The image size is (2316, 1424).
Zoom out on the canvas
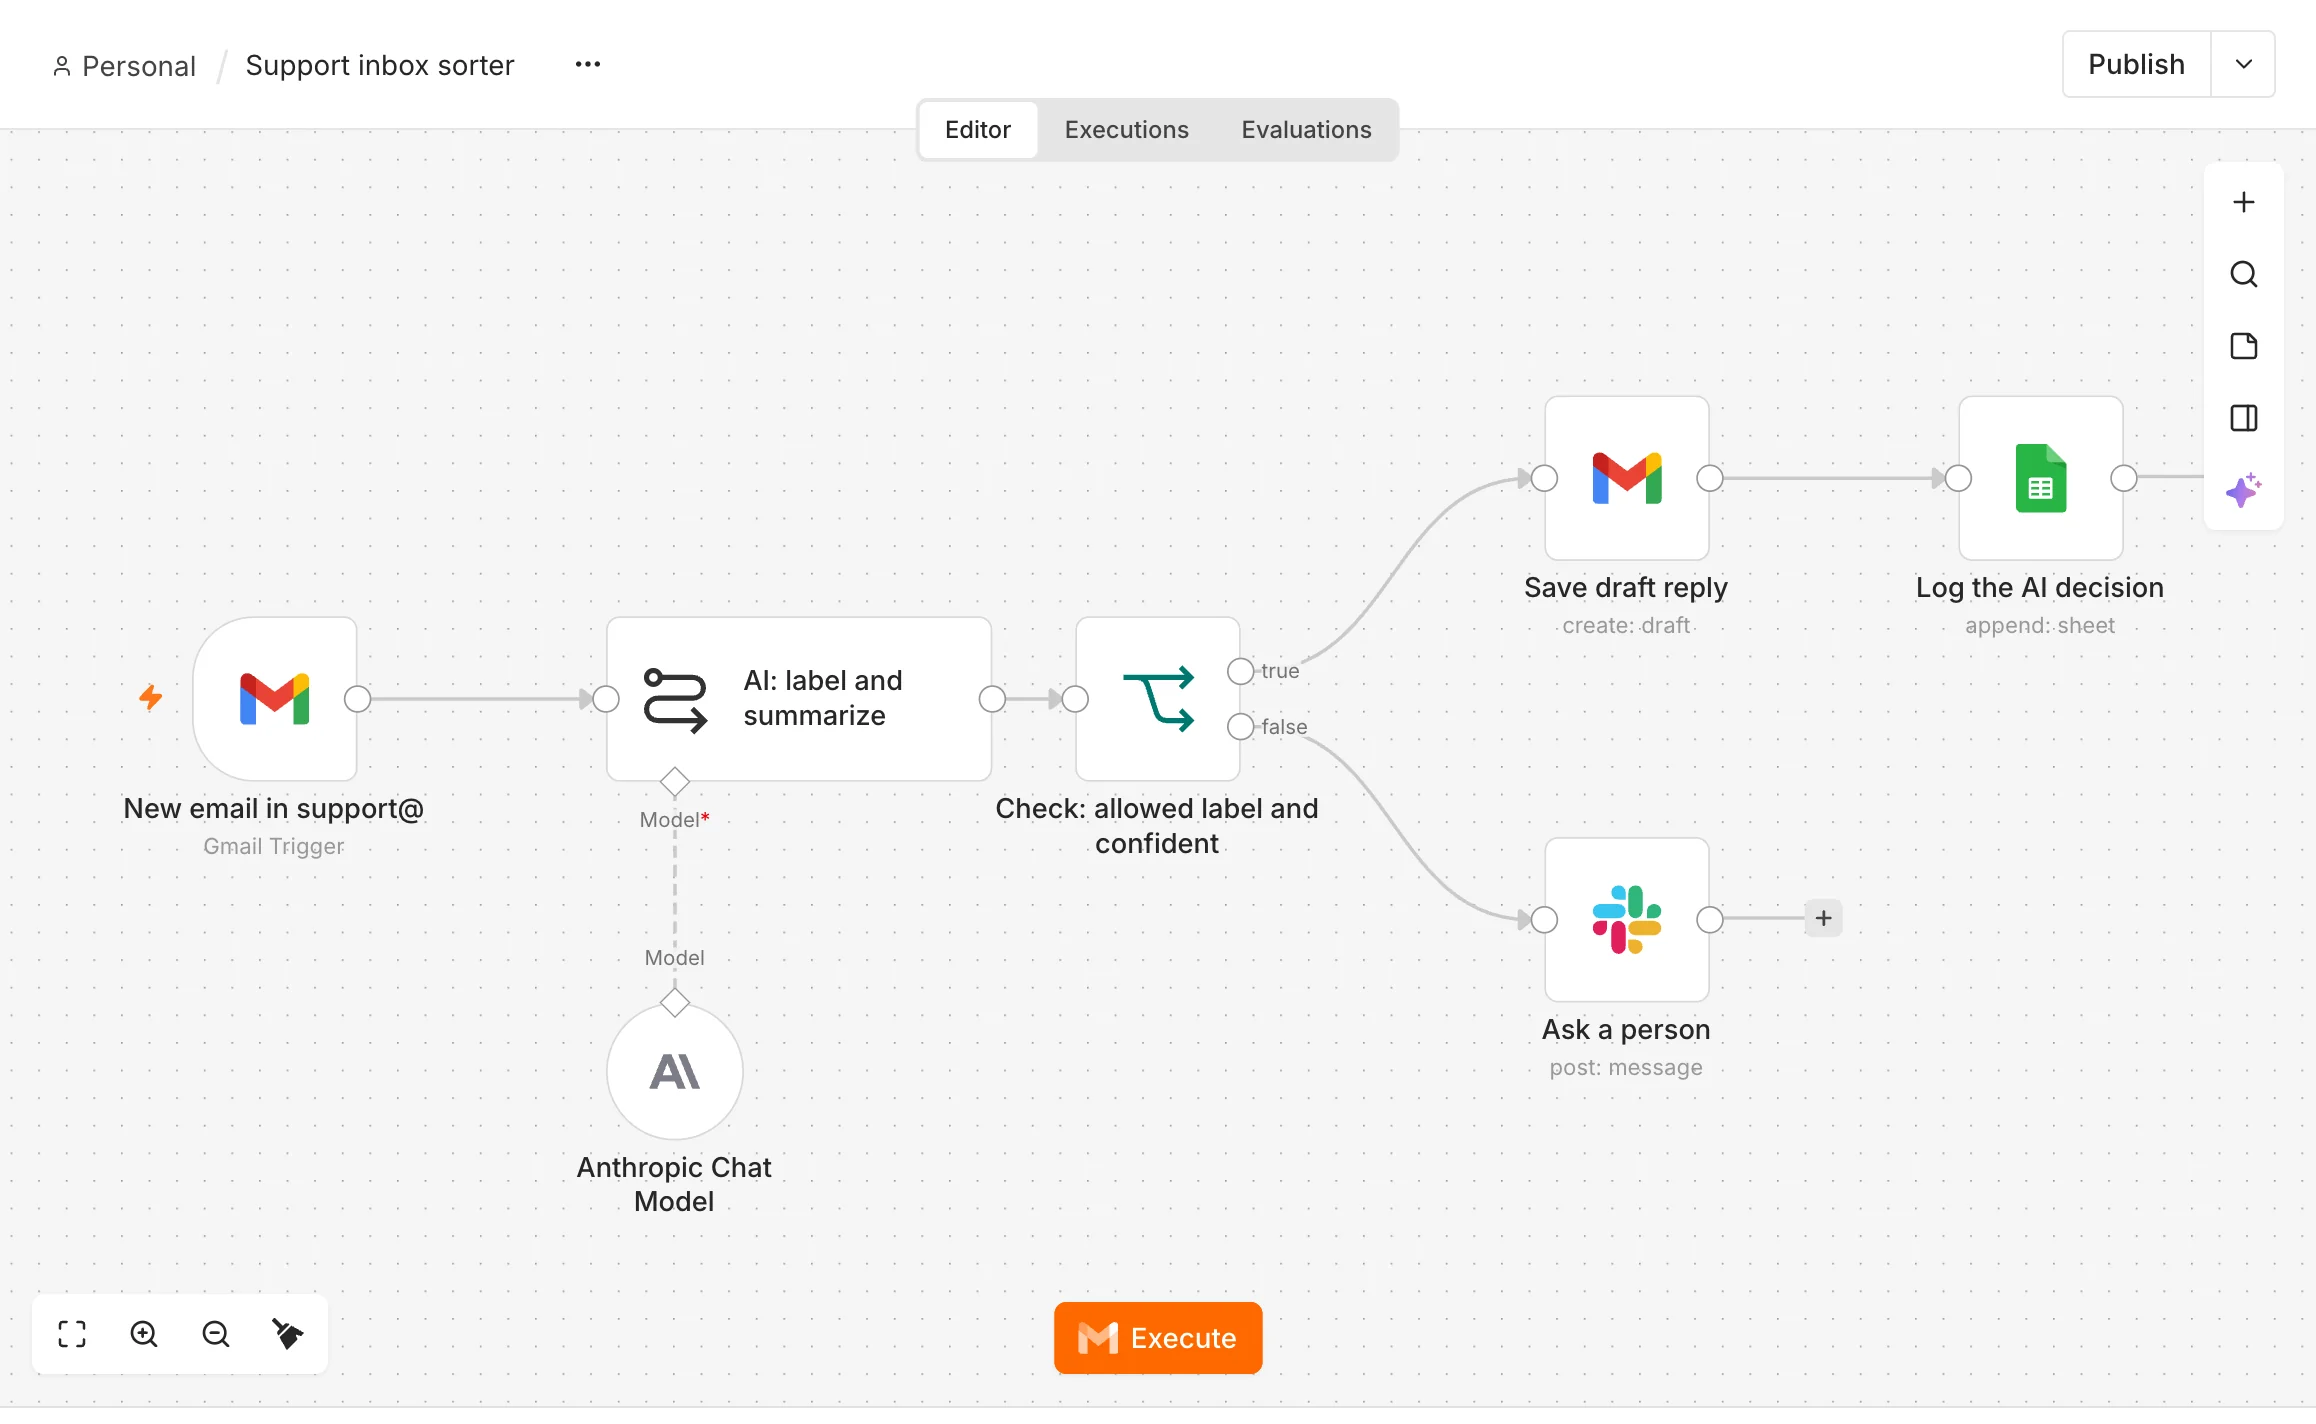(216, 1334)
